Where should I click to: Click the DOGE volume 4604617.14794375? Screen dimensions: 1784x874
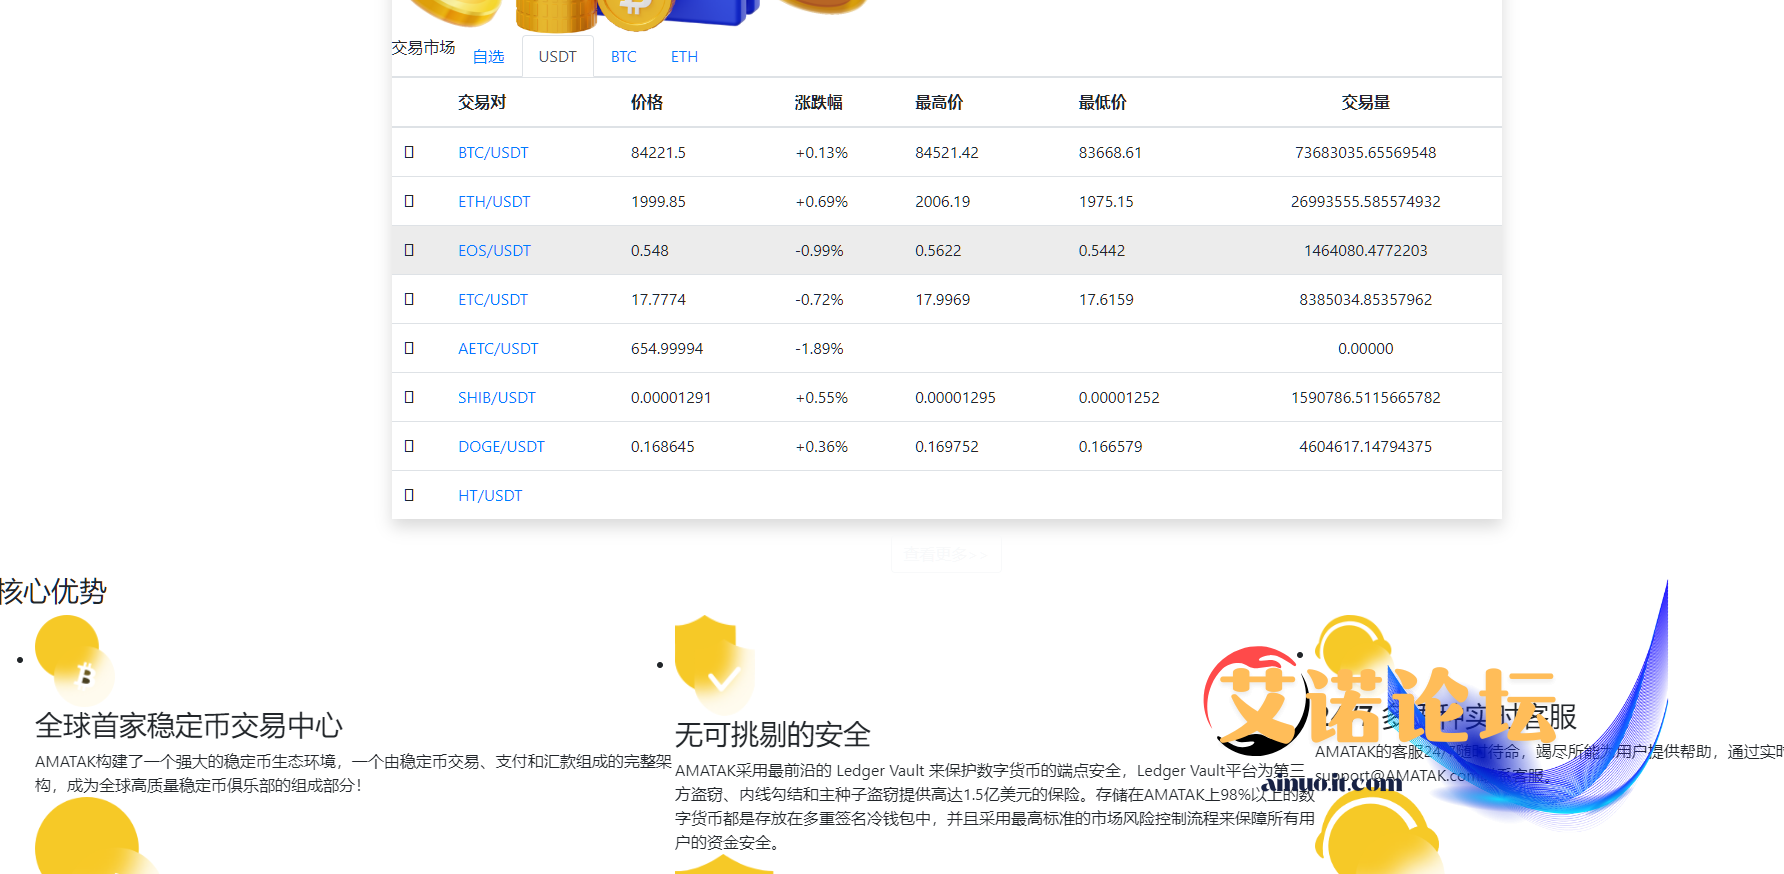(1366, 447)
